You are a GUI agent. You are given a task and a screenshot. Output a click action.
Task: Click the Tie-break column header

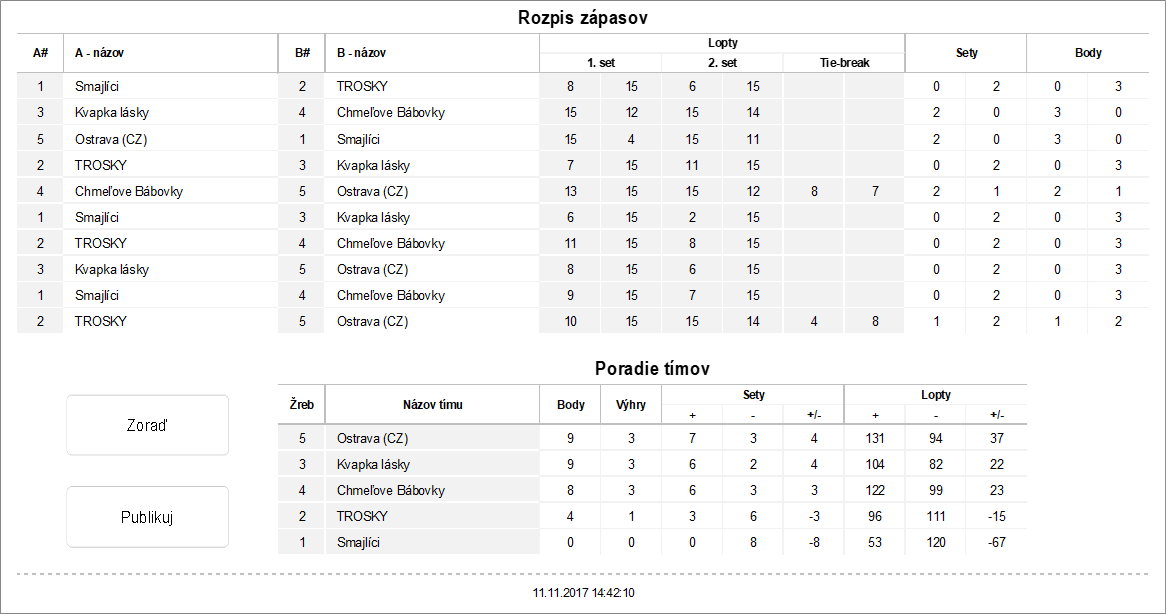(x=844, y=62)
